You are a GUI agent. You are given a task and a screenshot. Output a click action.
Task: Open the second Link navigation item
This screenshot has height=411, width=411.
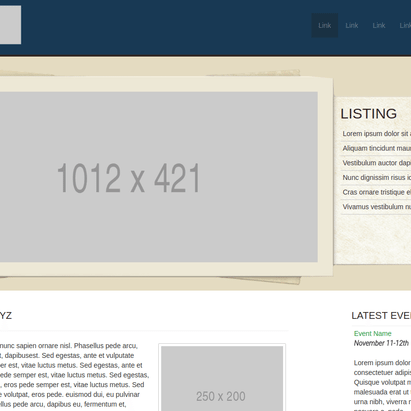coord(352,25)
